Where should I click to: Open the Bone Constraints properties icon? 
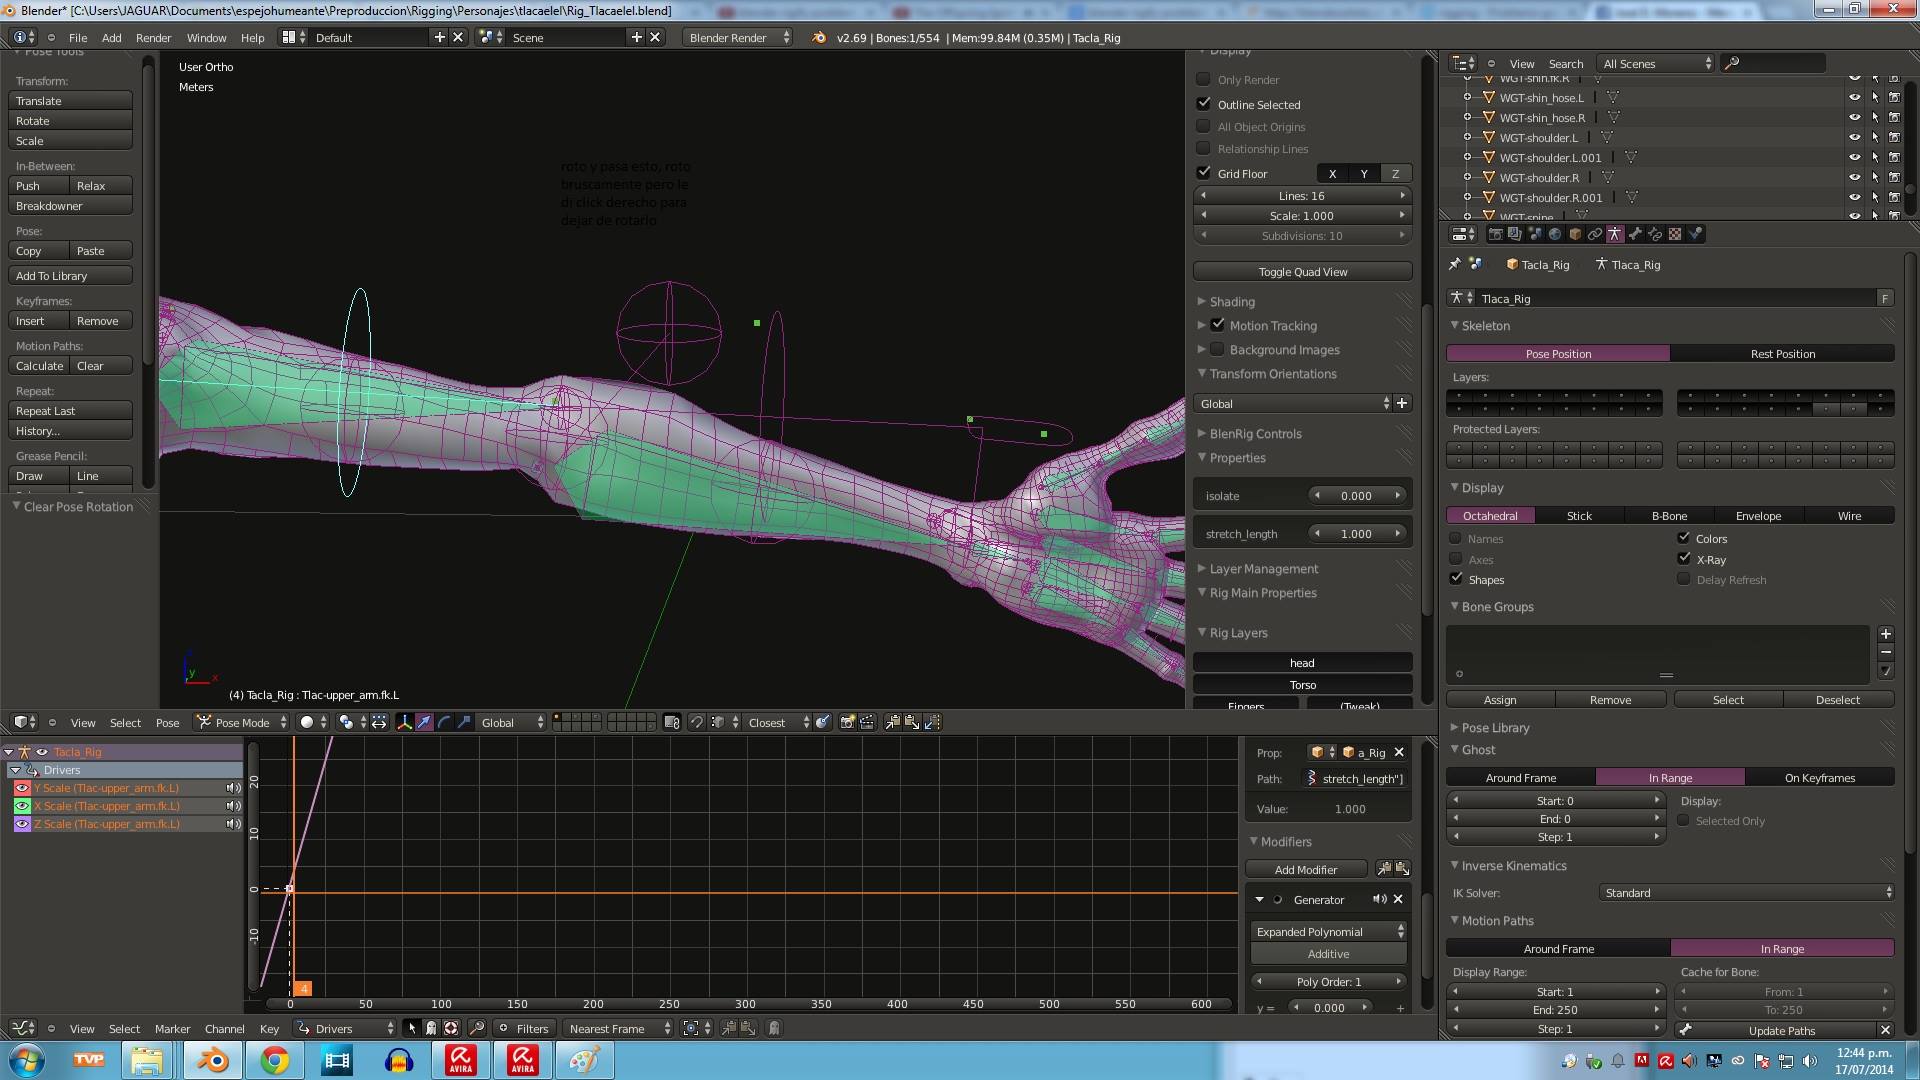click(x=1655, y=234)
